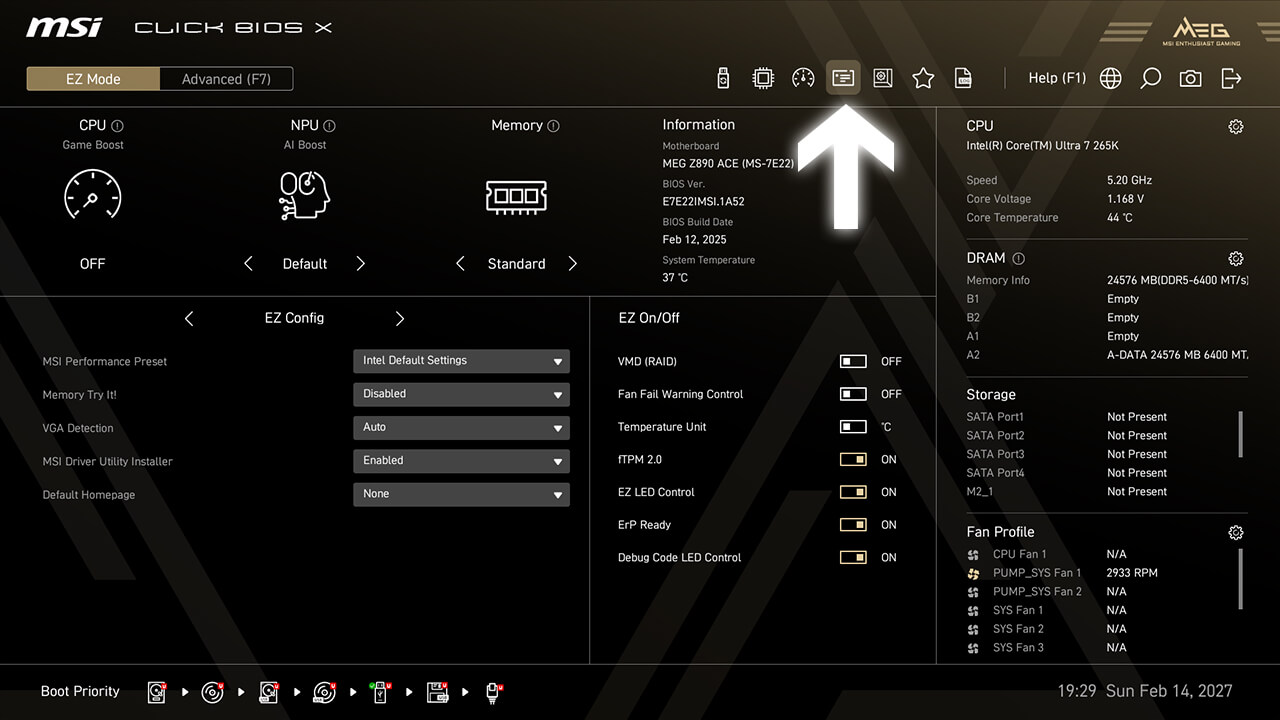Image resolution: width=1280 pixels, height=720 pixels.
Task: Click the Game Boost OFF label
Action: (92, 264)
